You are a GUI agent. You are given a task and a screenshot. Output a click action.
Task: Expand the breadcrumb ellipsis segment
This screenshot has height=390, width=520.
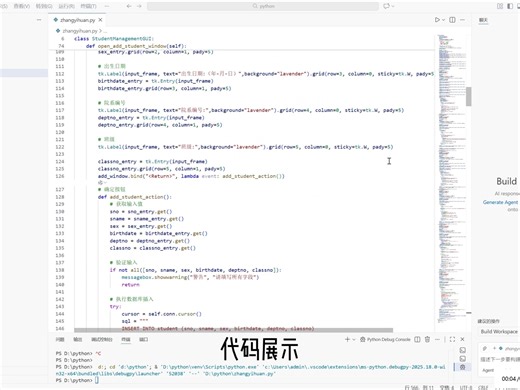105,31
